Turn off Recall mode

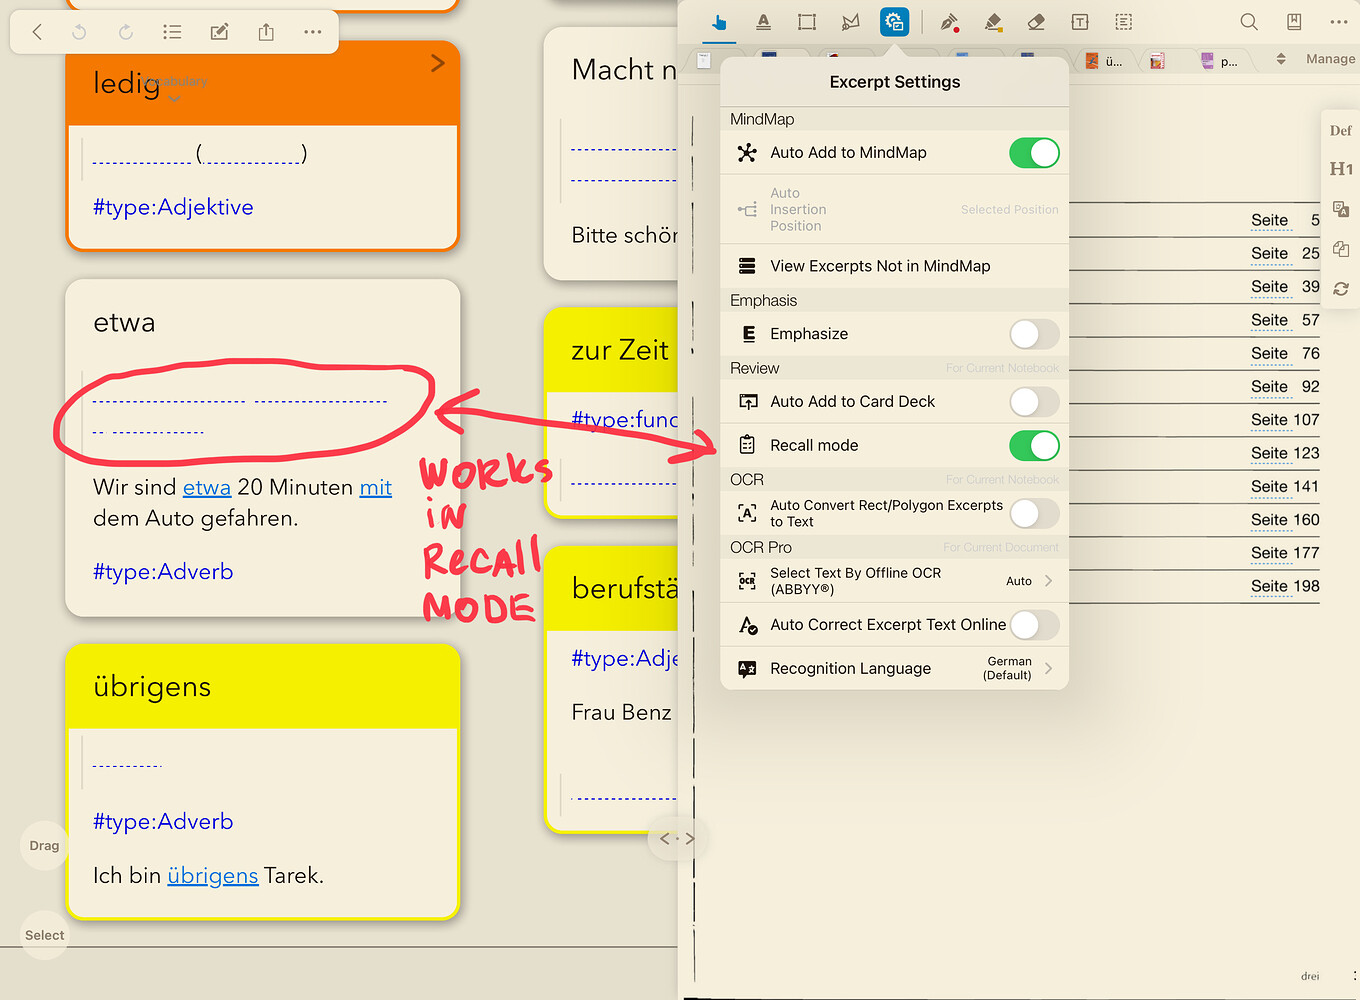point(1034,445)
